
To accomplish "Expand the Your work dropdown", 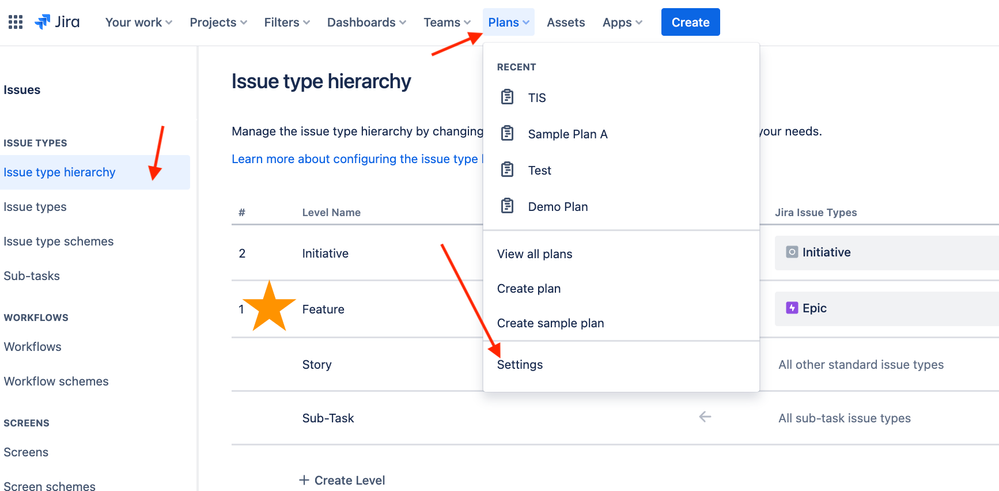I will (139, 22).
